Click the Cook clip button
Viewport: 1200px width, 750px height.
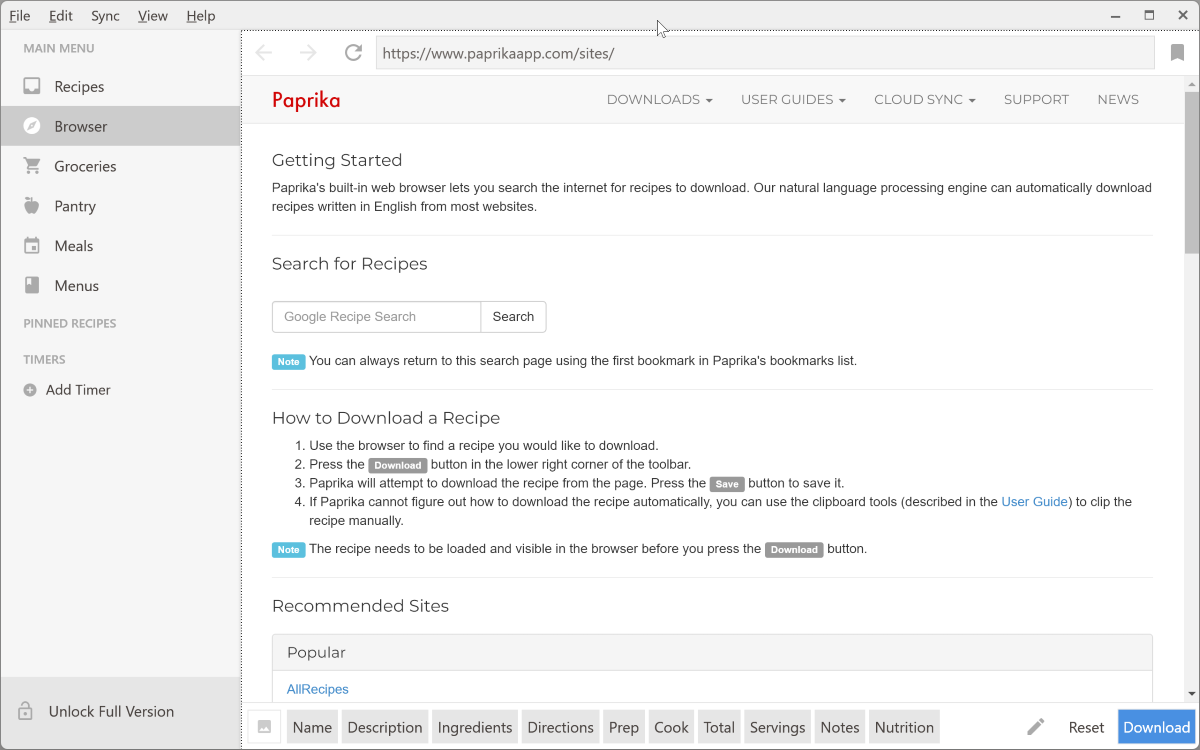671,727
